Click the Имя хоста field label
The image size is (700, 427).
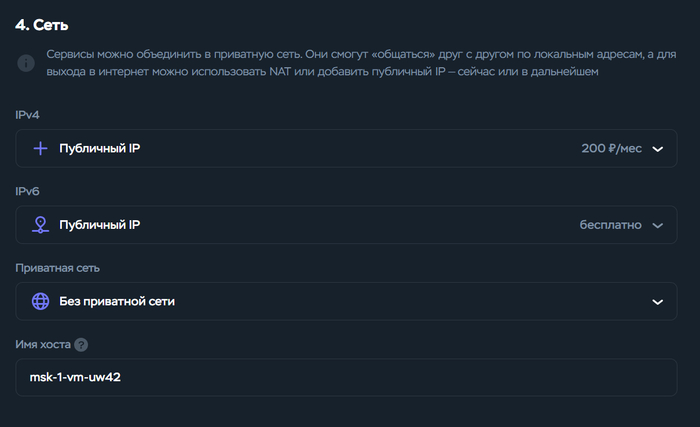[x=43, y=344]
